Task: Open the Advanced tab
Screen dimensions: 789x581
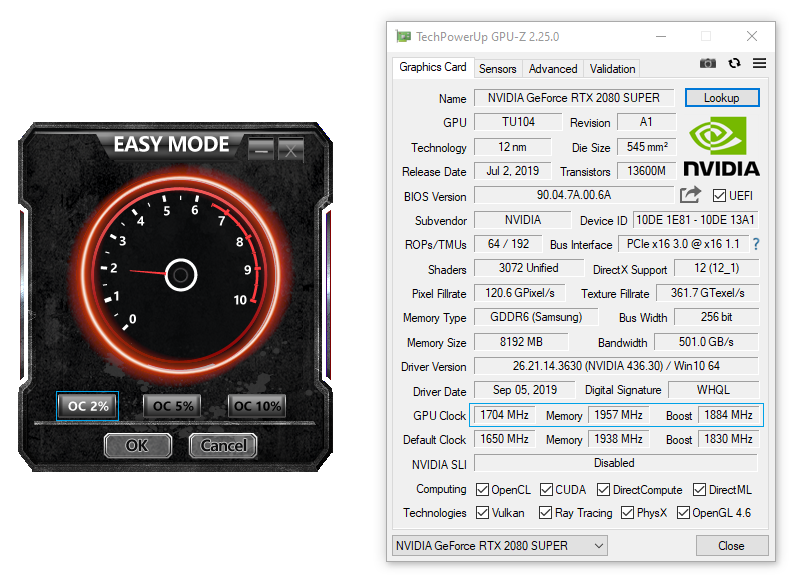Action: (553, 68)
